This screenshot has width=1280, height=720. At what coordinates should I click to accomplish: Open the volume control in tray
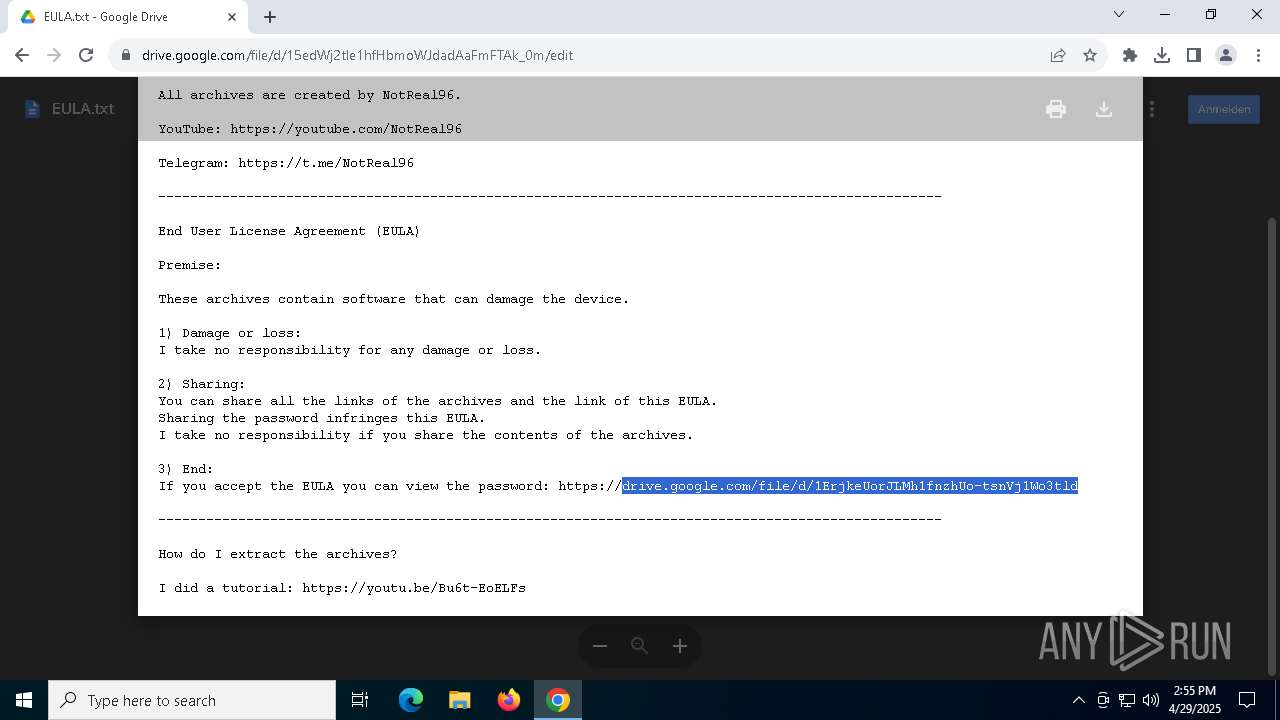[1151, 700]
